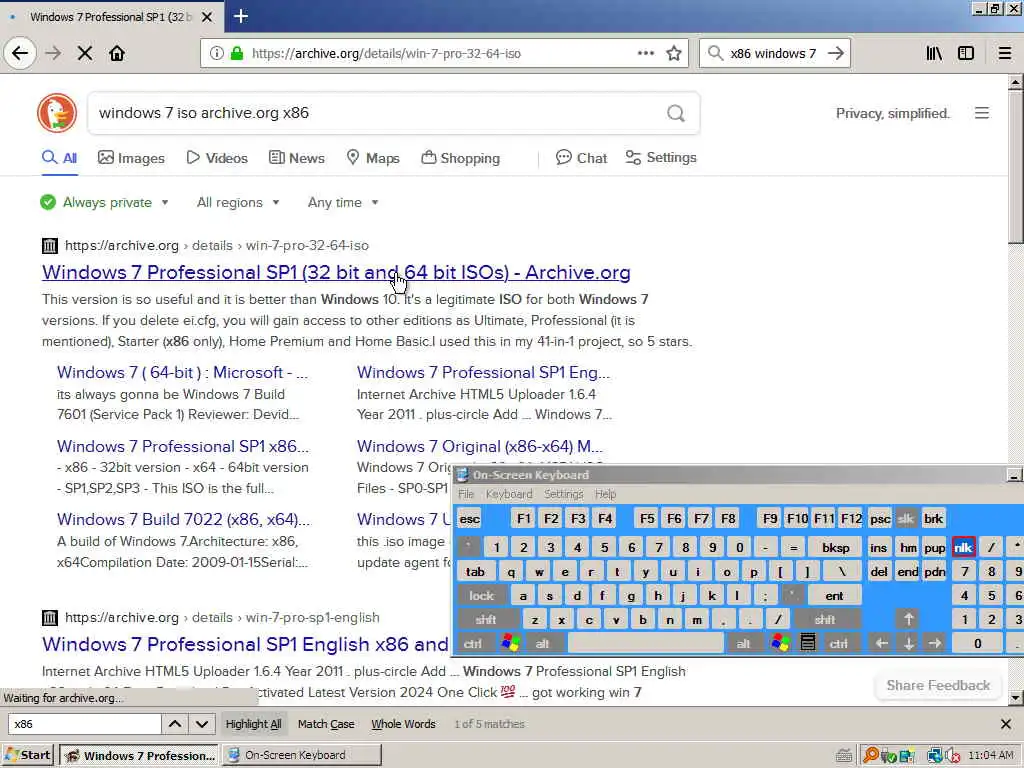Toggle Match Case in the find bar

tap(326, 724)
